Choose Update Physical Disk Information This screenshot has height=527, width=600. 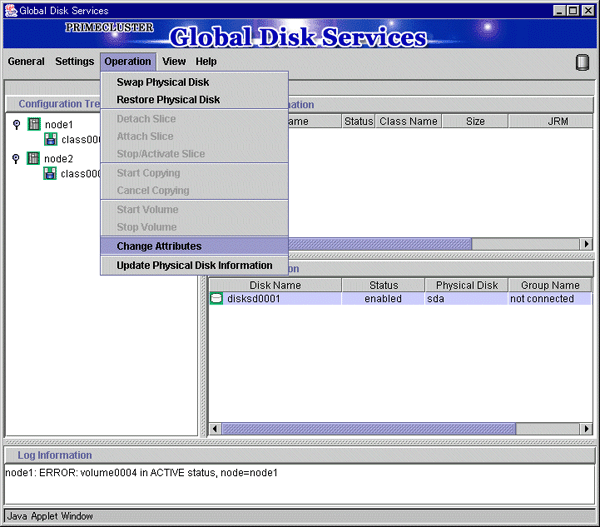pyautogui.click(x=194, y=265)
